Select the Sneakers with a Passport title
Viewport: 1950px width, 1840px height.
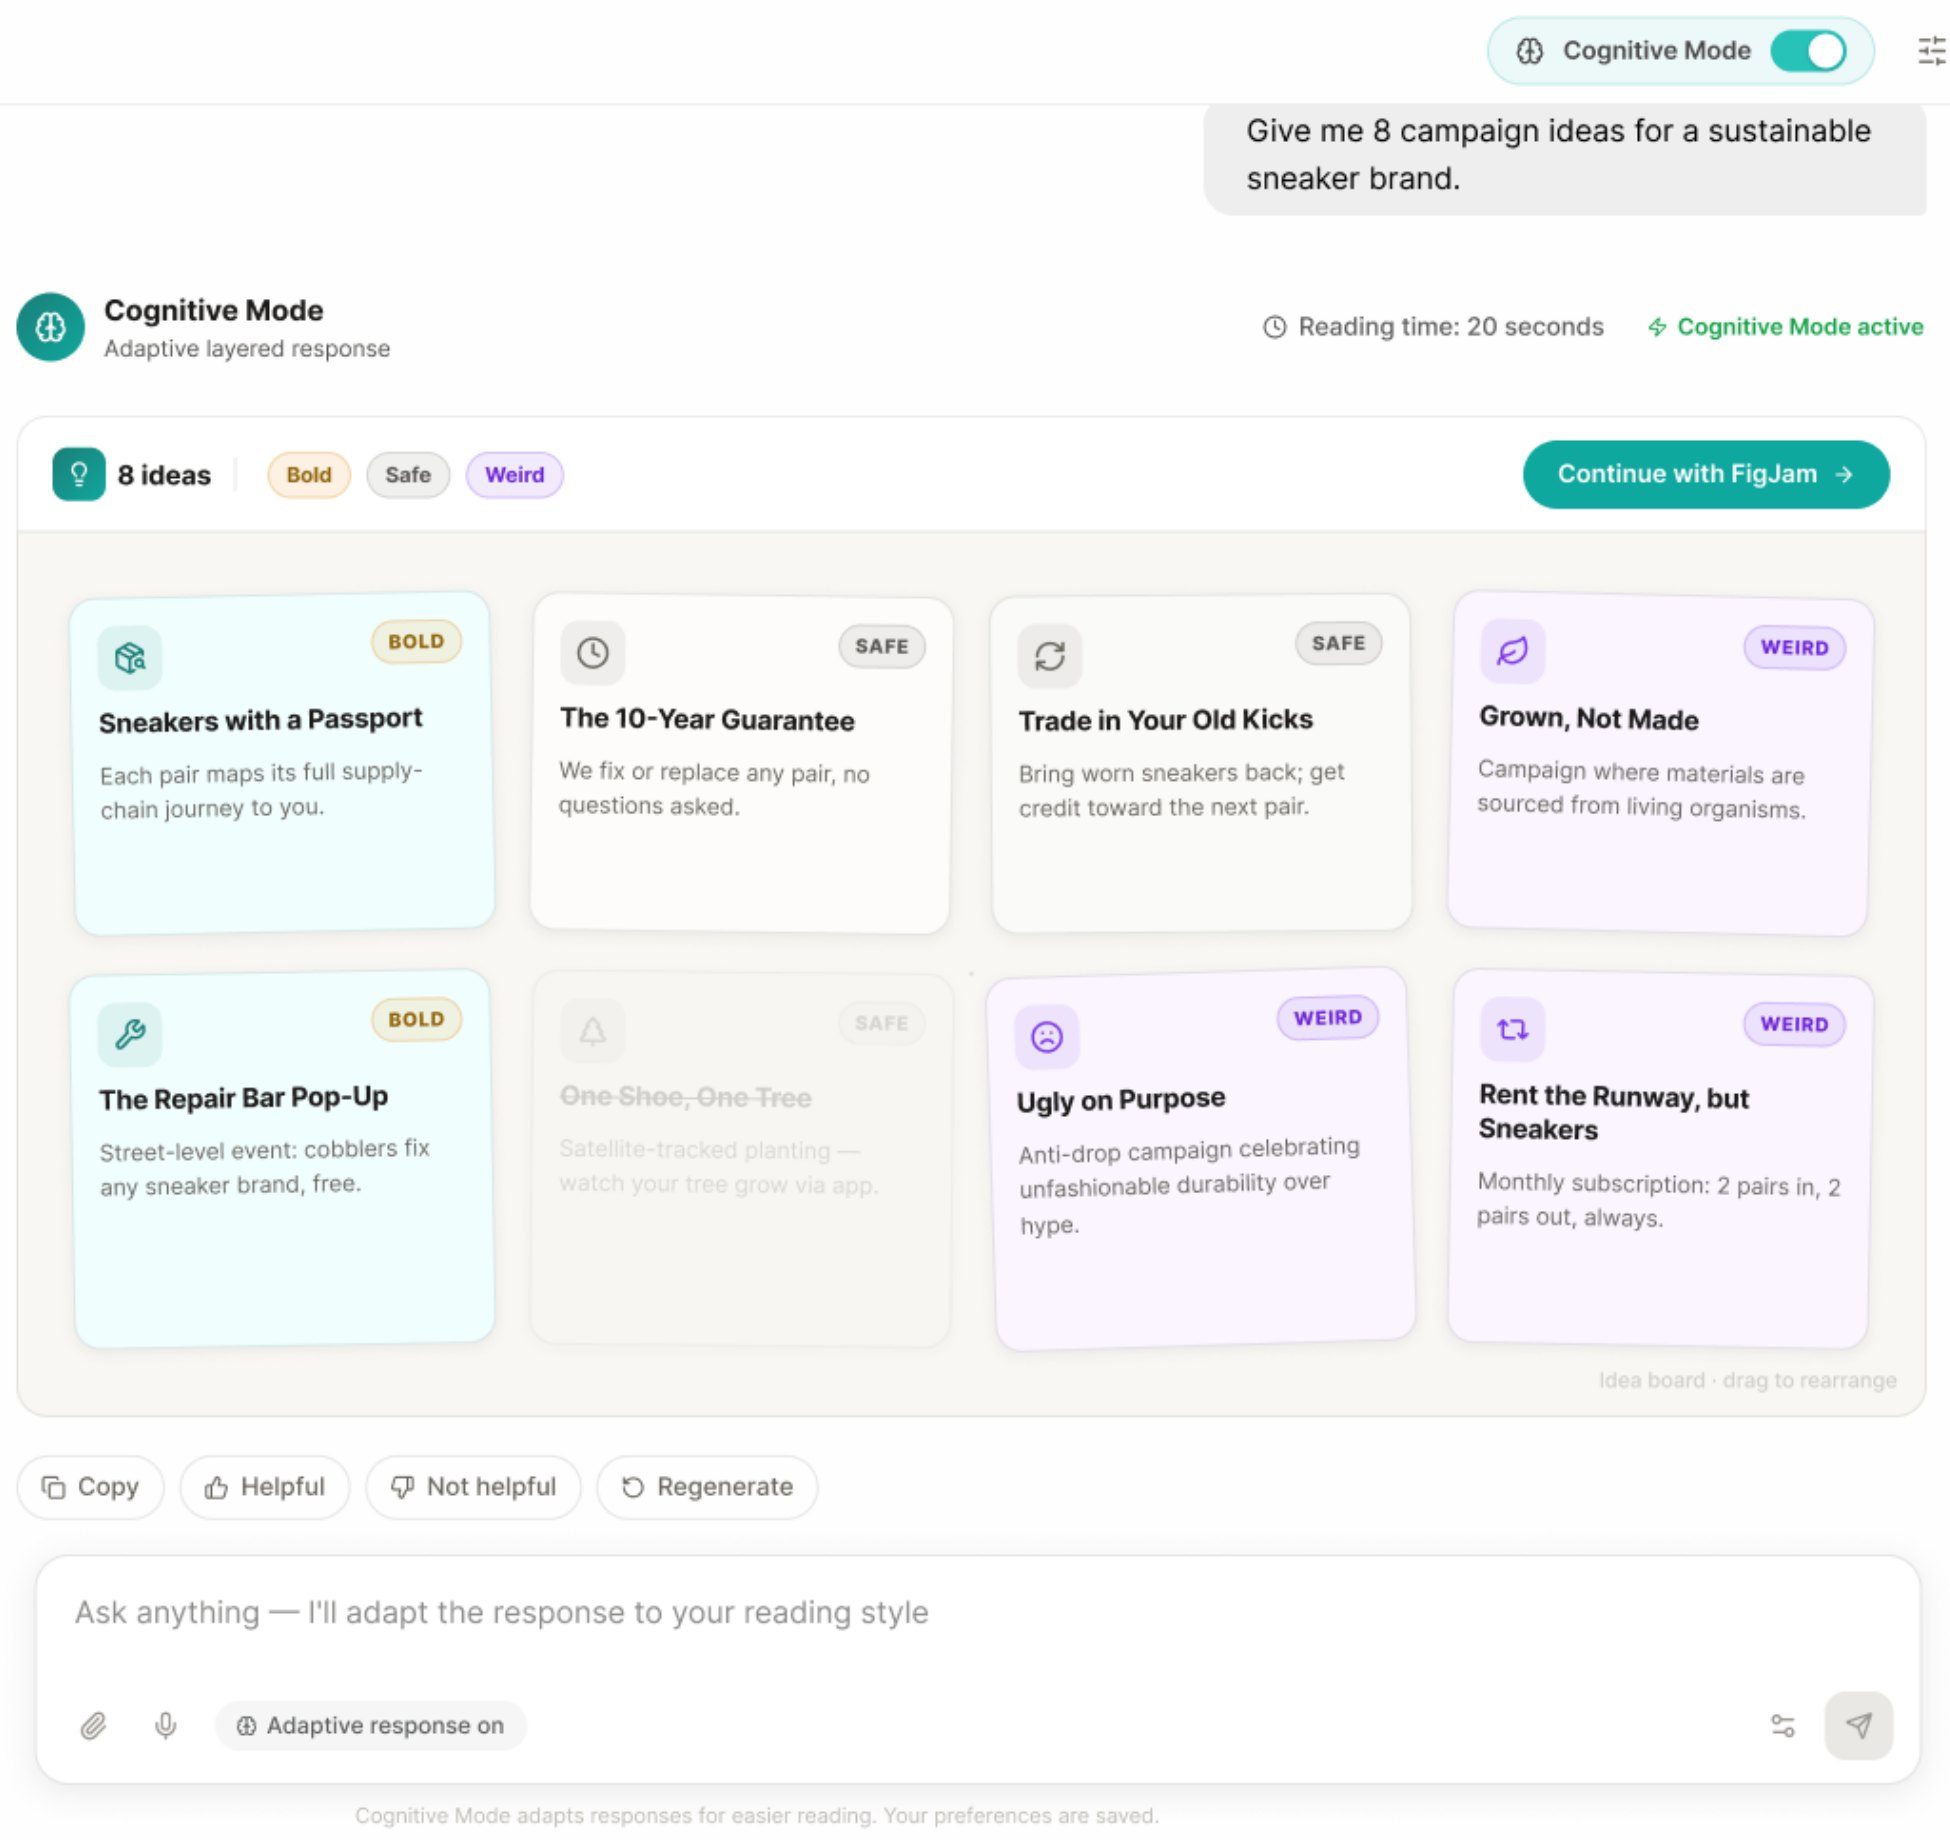click(261, 720)
